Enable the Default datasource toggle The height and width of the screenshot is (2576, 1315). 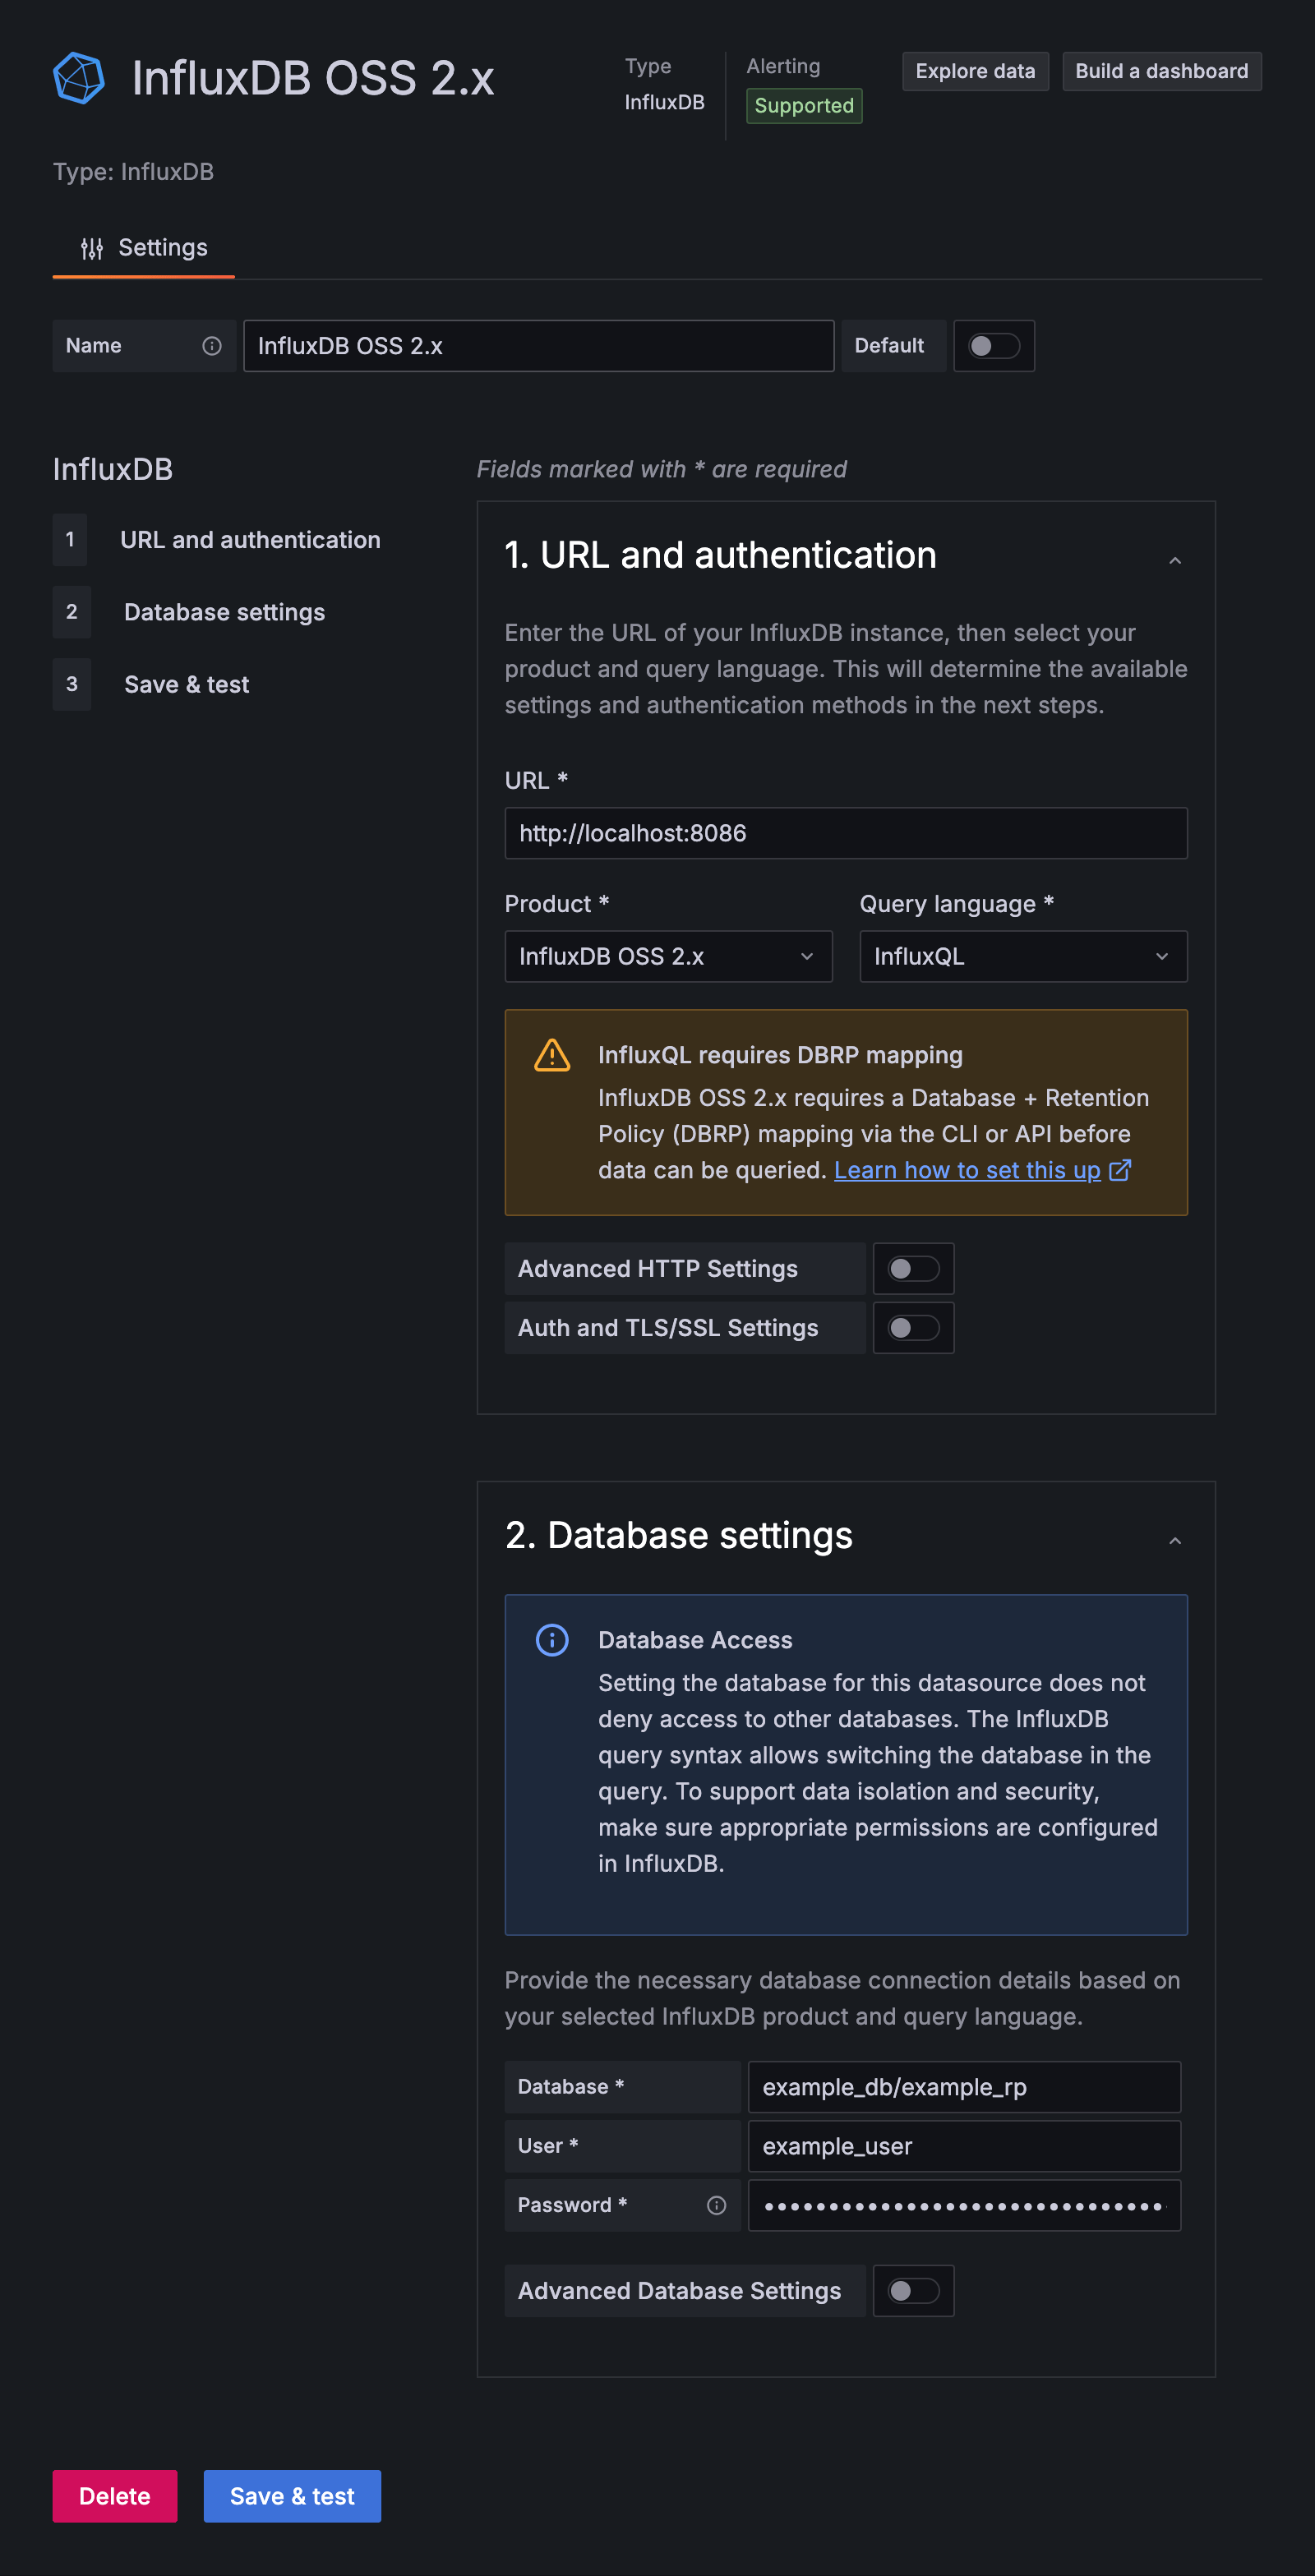[993, 345]
